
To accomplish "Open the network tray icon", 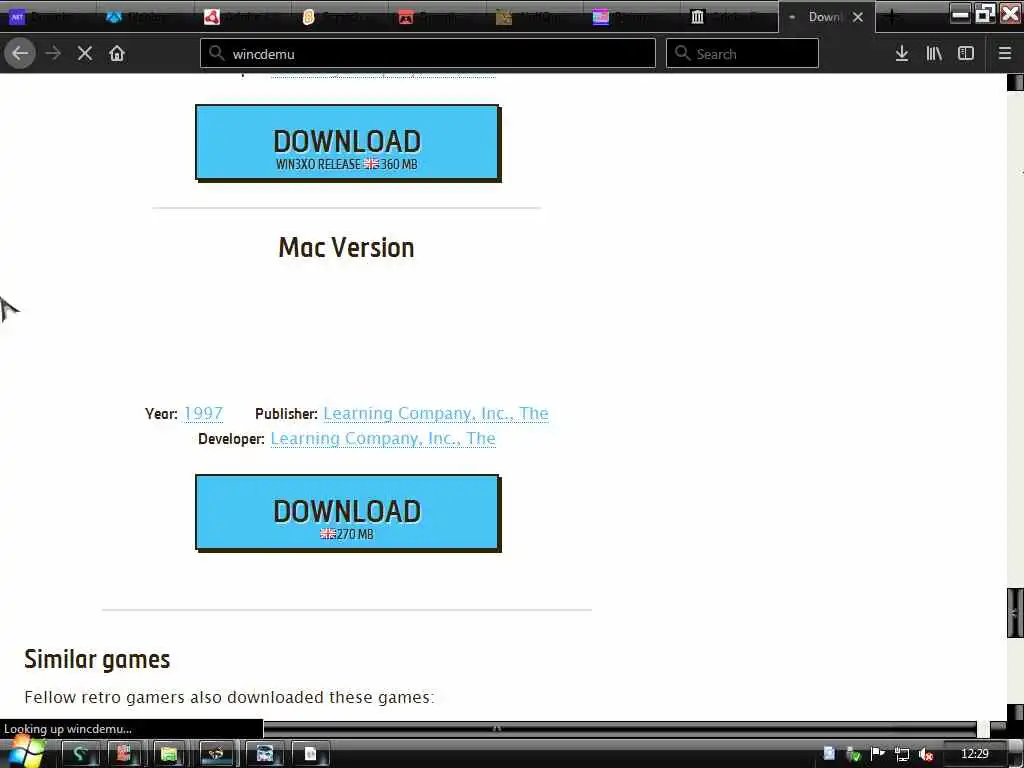I will [902, 755].
